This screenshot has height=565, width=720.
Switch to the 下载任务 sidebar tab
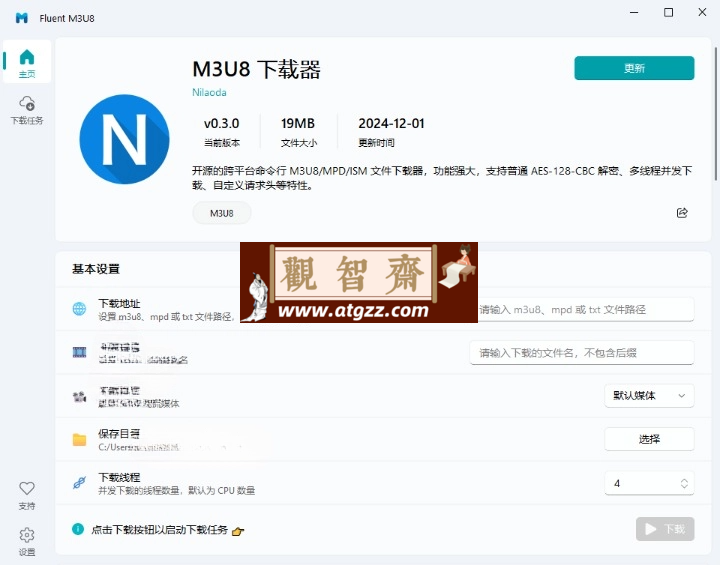coord(27,111)
